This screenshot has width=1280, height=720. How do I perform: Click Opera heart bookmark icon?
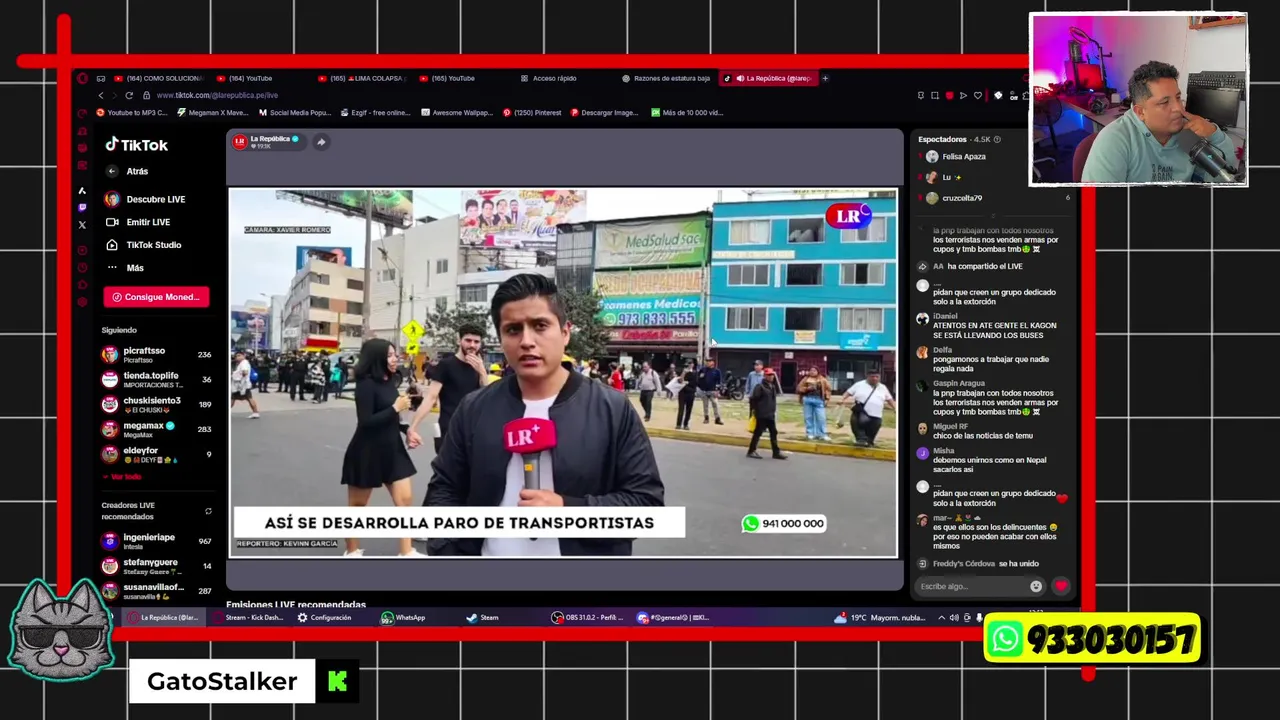(x=978, y=96)
